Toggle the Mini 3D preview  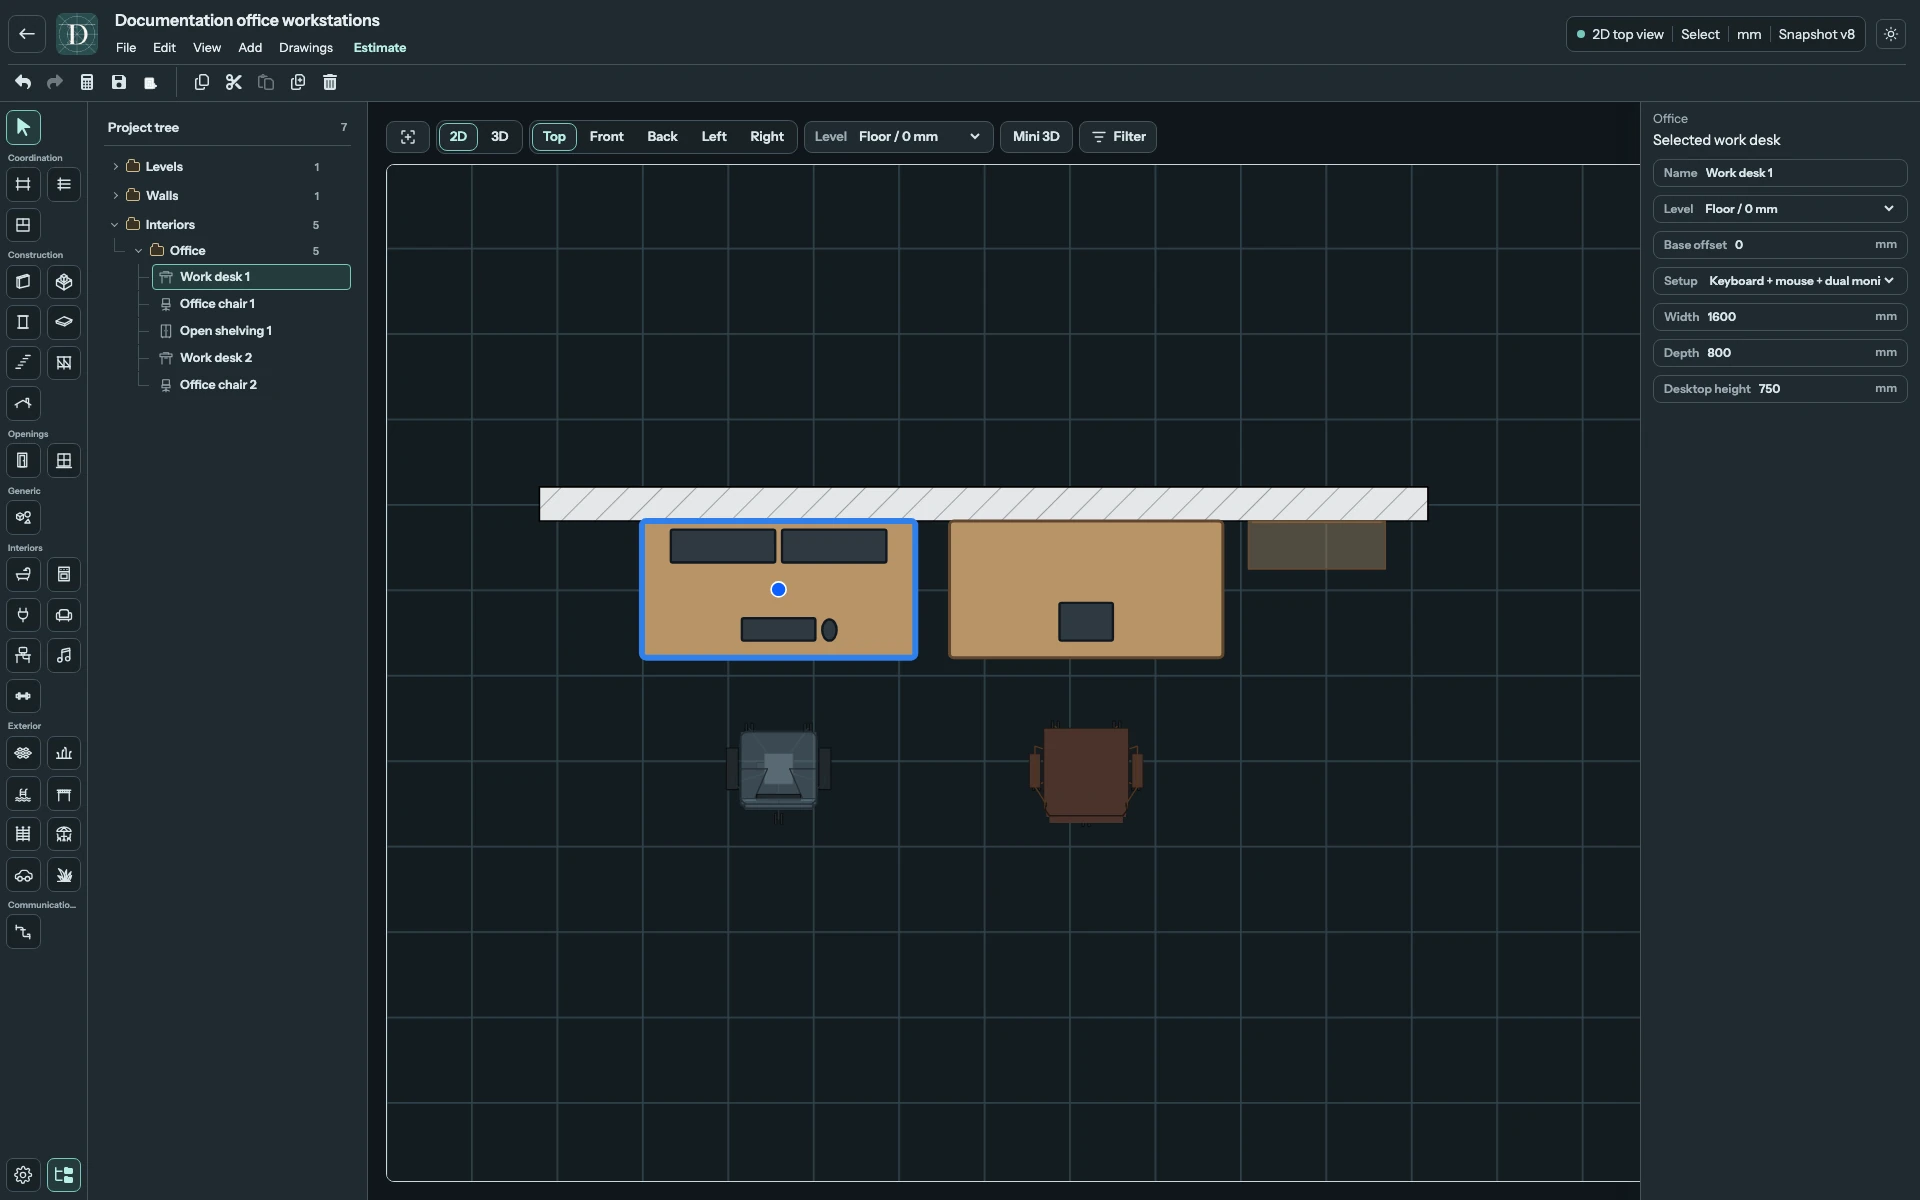[1036, 137]
